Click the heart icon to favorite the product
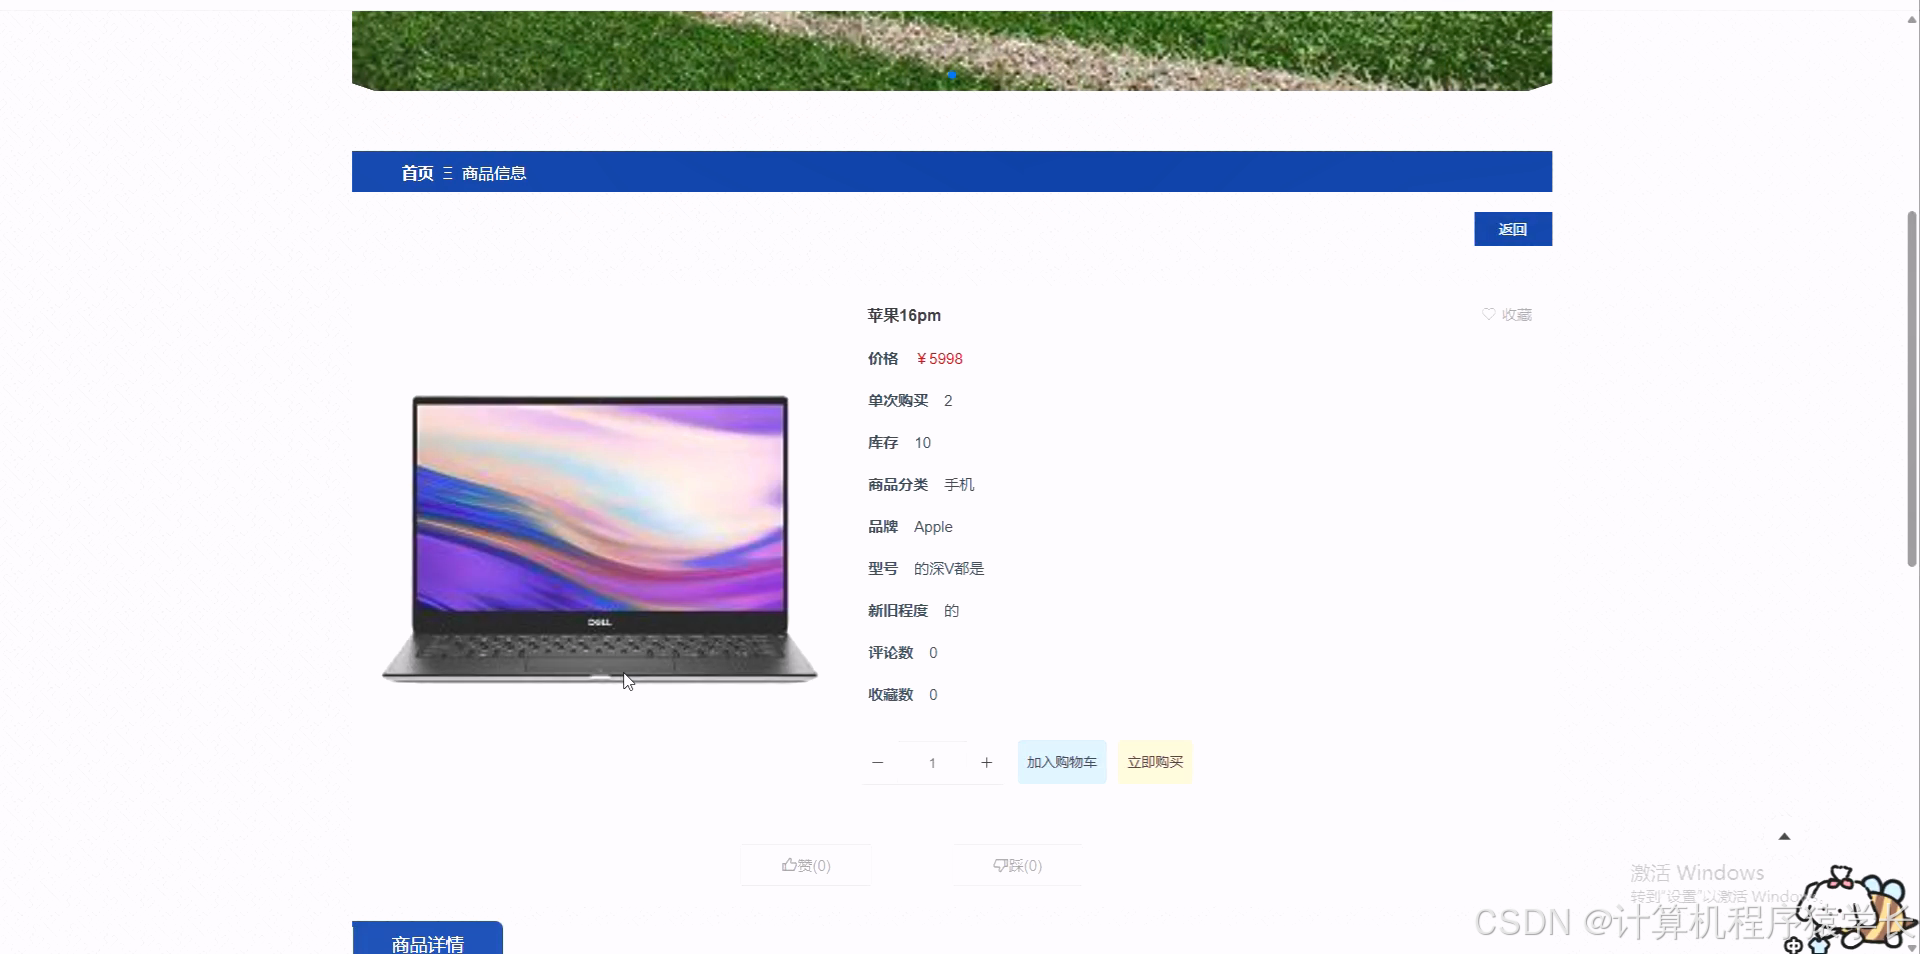Image resolution: width=1920 pixels, height=954 pixels. click(1489, 314)
